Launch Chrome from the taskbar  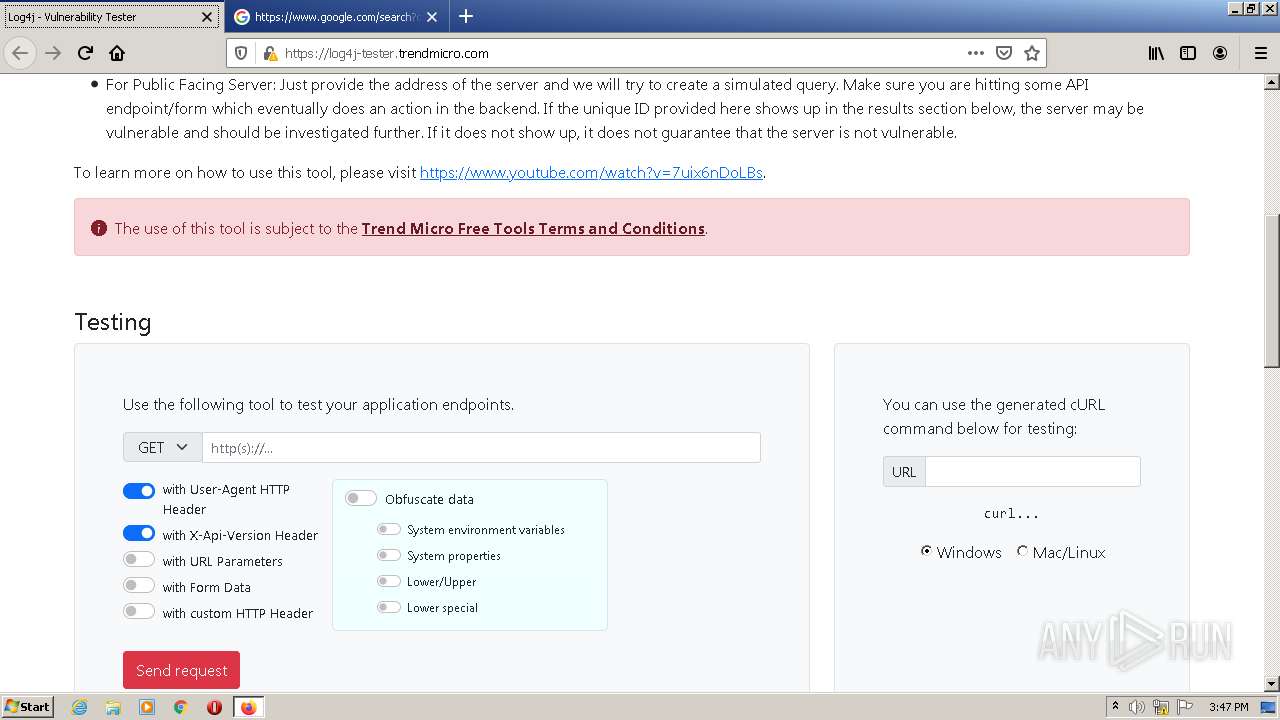coord(181,707)
